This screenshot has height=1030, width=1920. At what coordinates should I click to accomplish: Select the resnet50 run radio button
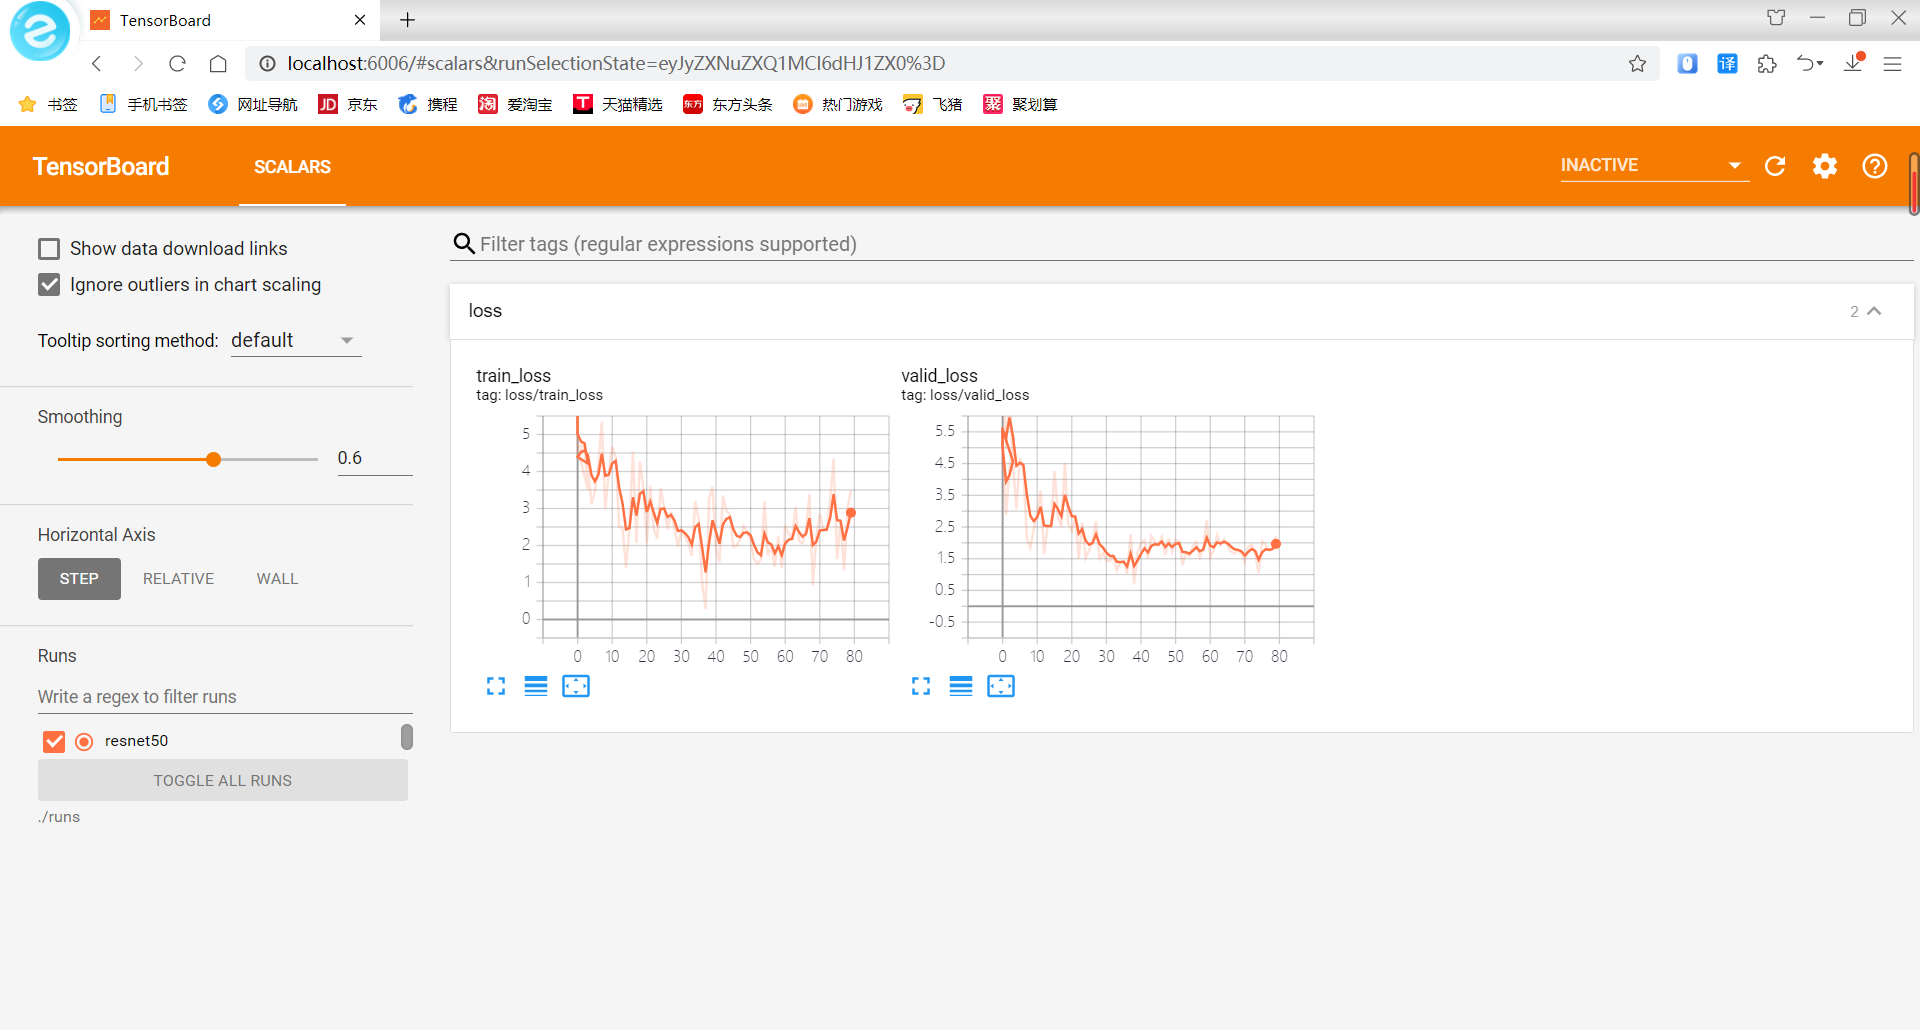84,741
